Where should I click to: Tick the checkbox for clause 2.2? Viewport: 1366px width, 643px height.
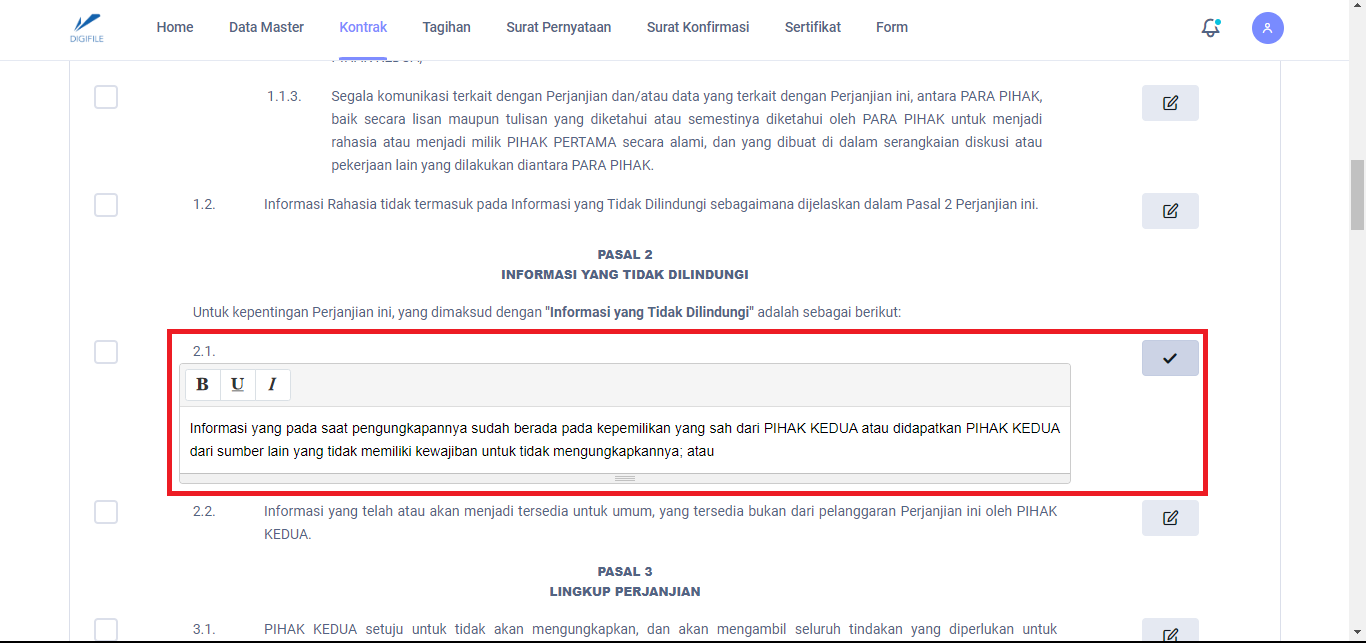coord(106,512)
